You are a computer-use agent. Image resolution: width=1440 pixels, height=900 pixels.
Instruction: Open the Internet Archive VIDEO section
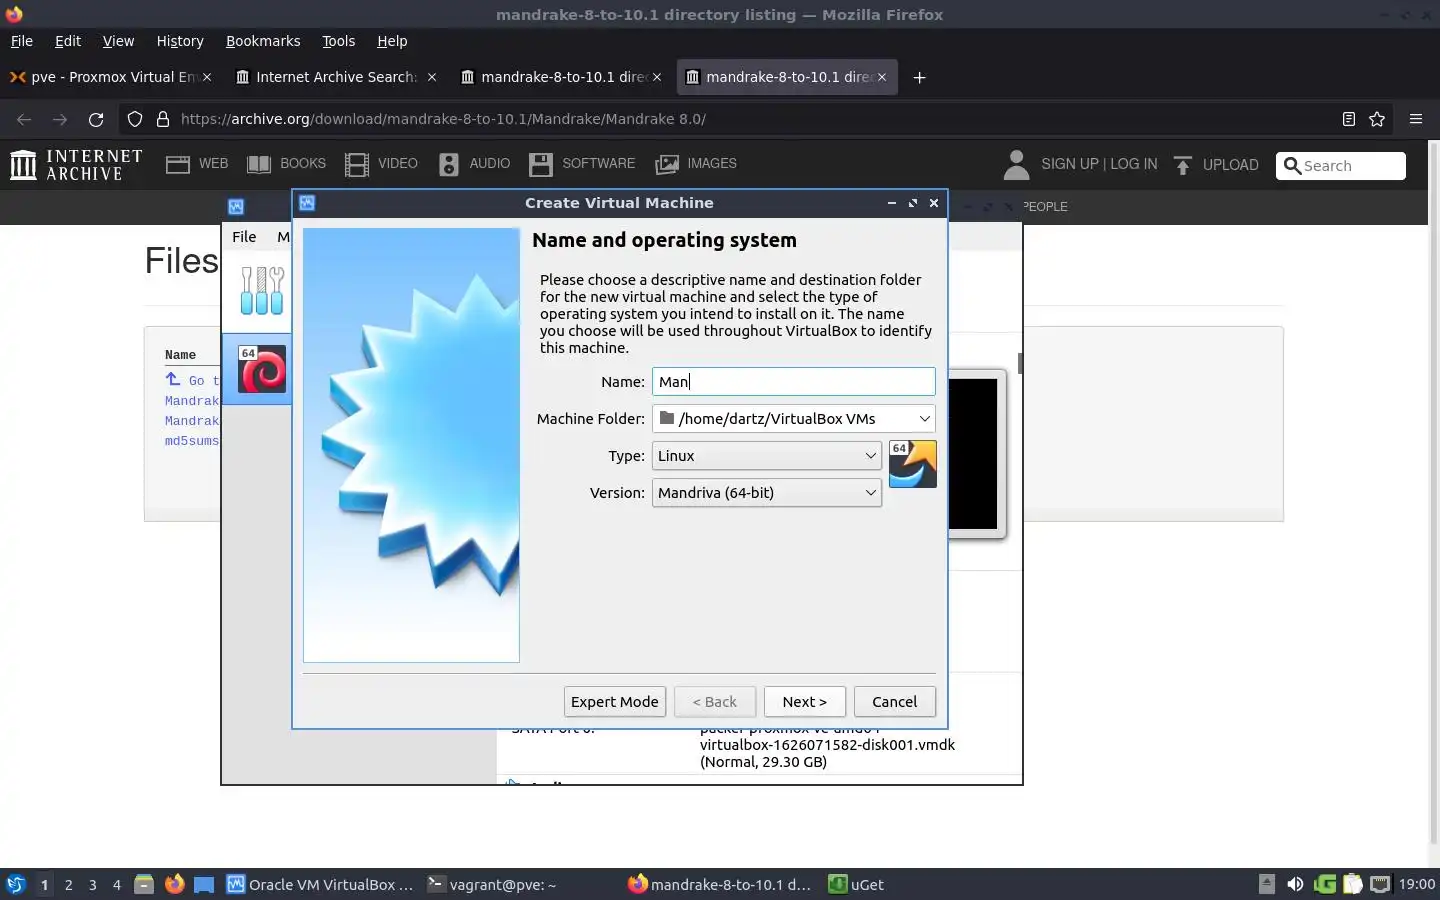[x=381, y=164]
